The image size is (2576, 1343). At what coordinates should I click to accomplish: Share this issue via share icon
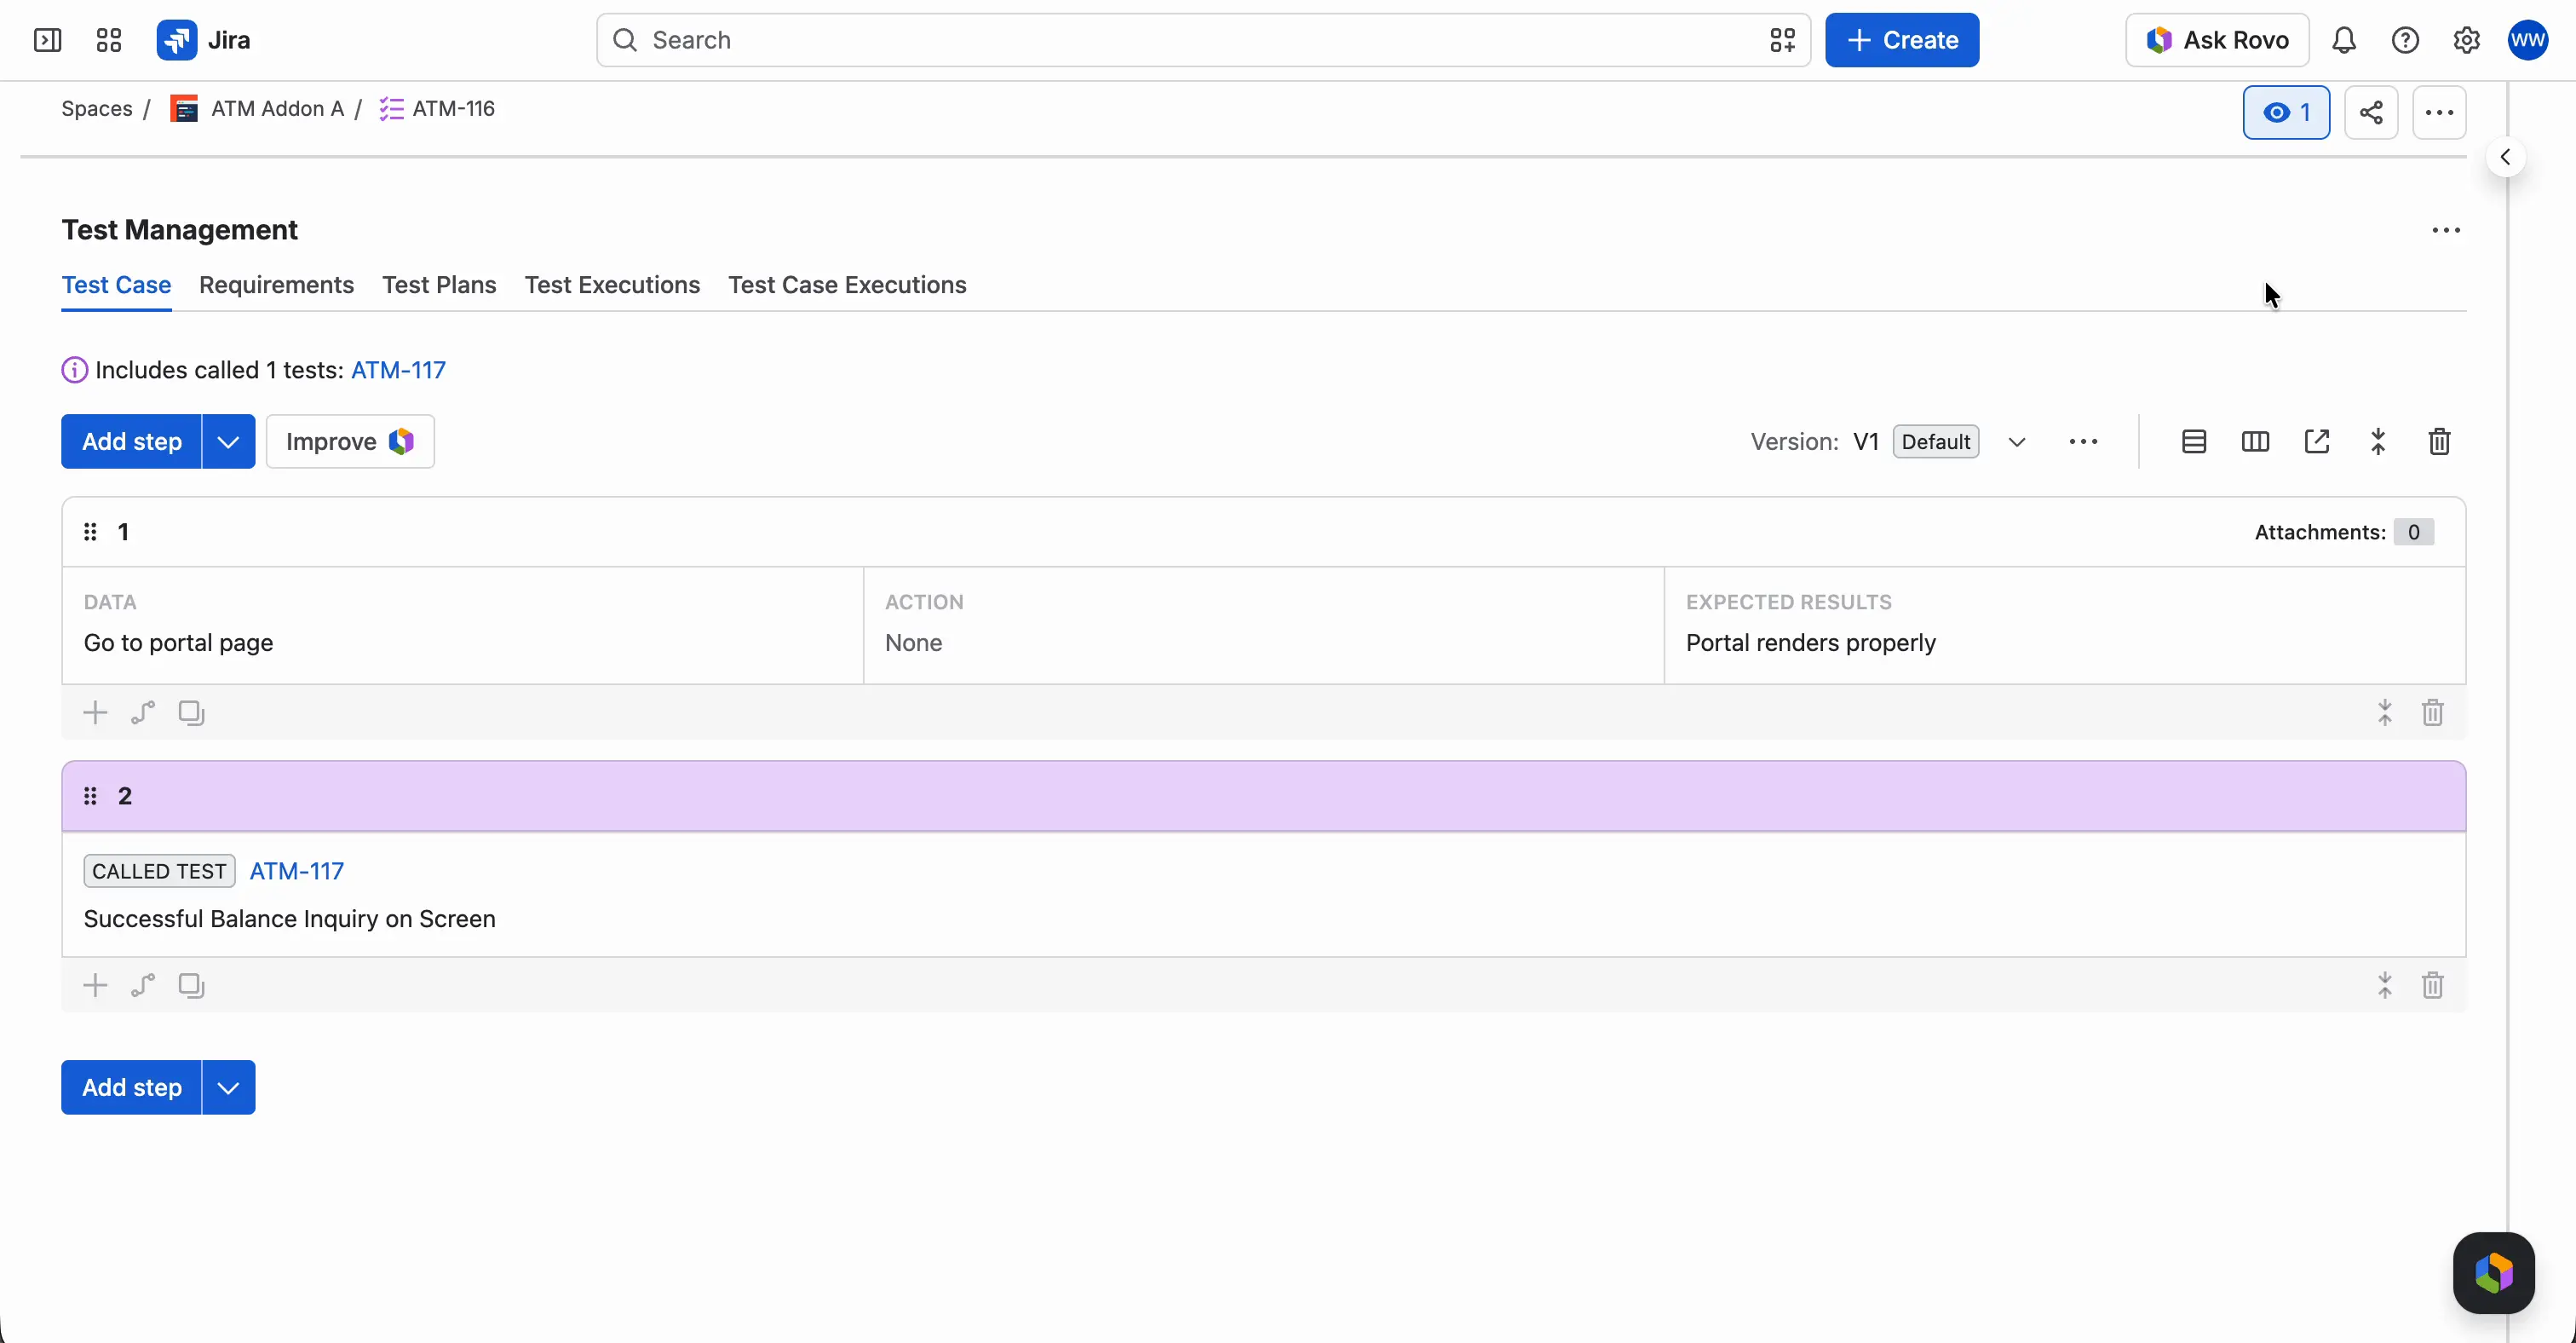pyautogui.click(x=2371, y=112)
